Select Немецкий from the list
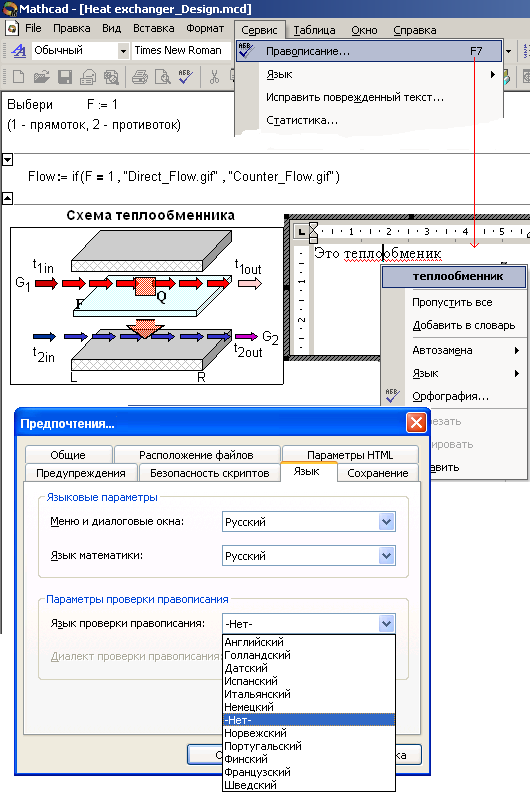 pos(309,707)
